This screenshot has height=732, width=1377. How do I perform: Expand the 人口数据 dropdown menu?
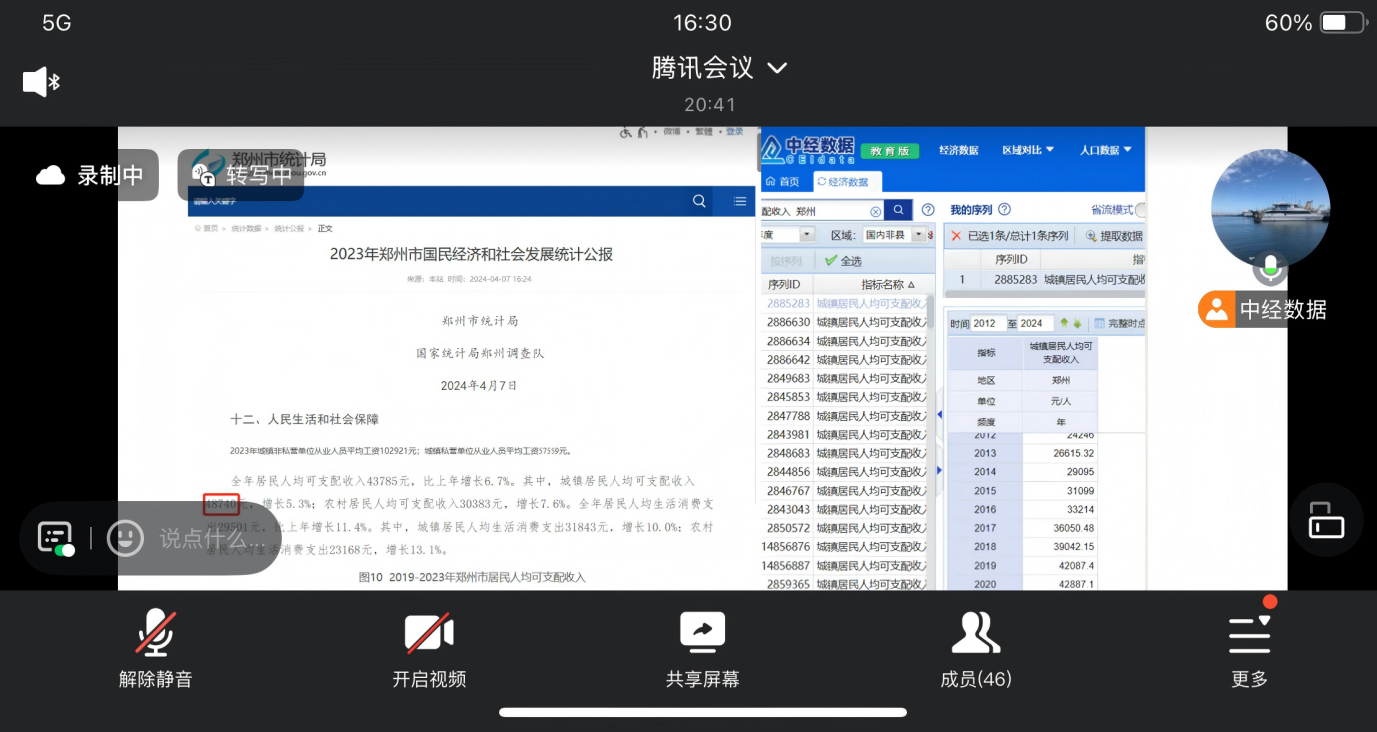[x=1105, y=150]
